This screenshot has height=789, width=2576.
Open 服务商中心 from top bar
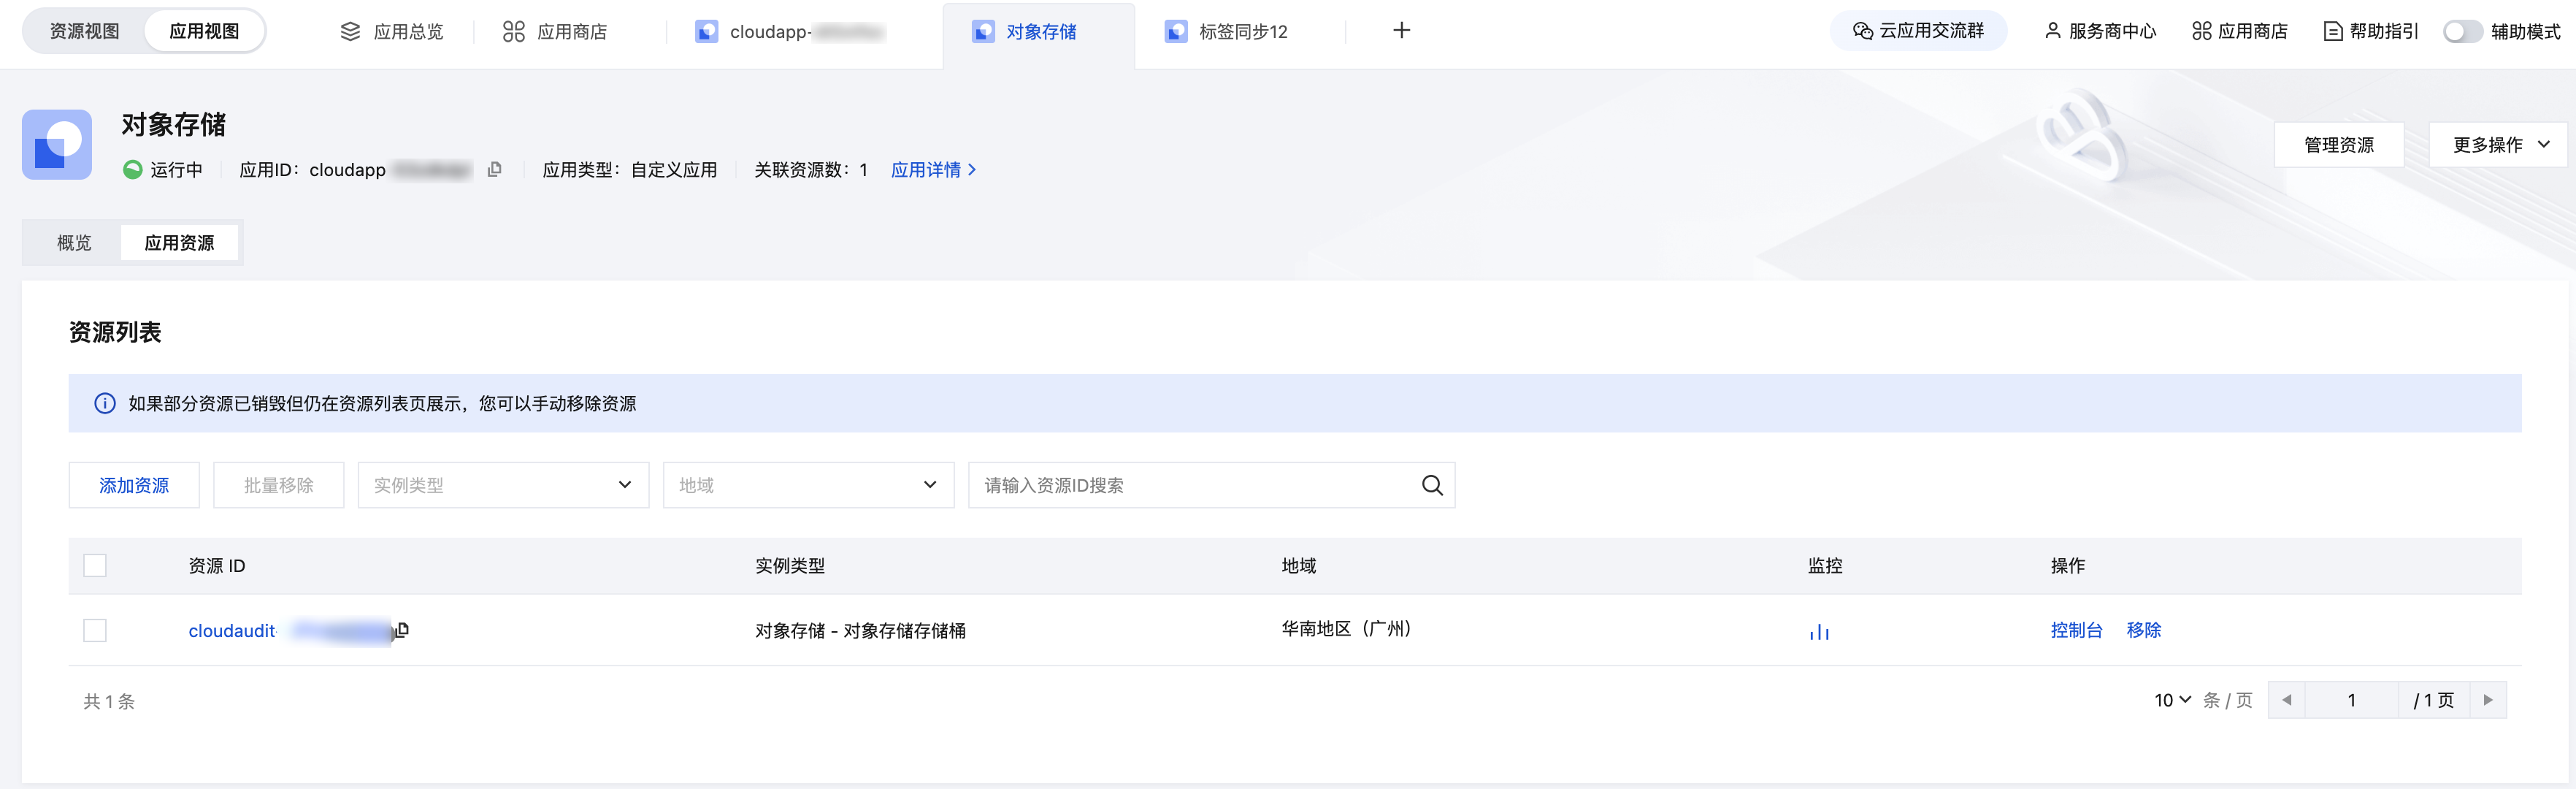[x=2099, y=31]
